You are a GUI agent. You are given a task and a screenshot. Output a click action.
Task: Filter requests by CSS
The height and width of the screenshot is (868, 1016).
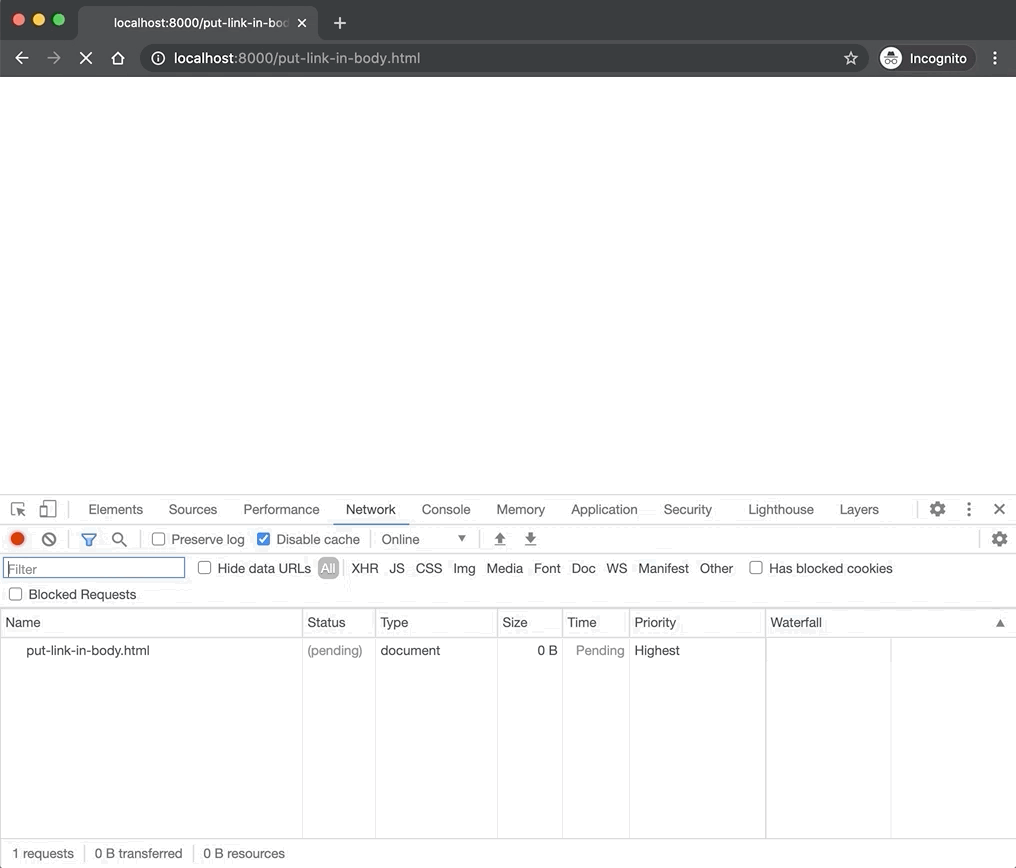(428, 568)
